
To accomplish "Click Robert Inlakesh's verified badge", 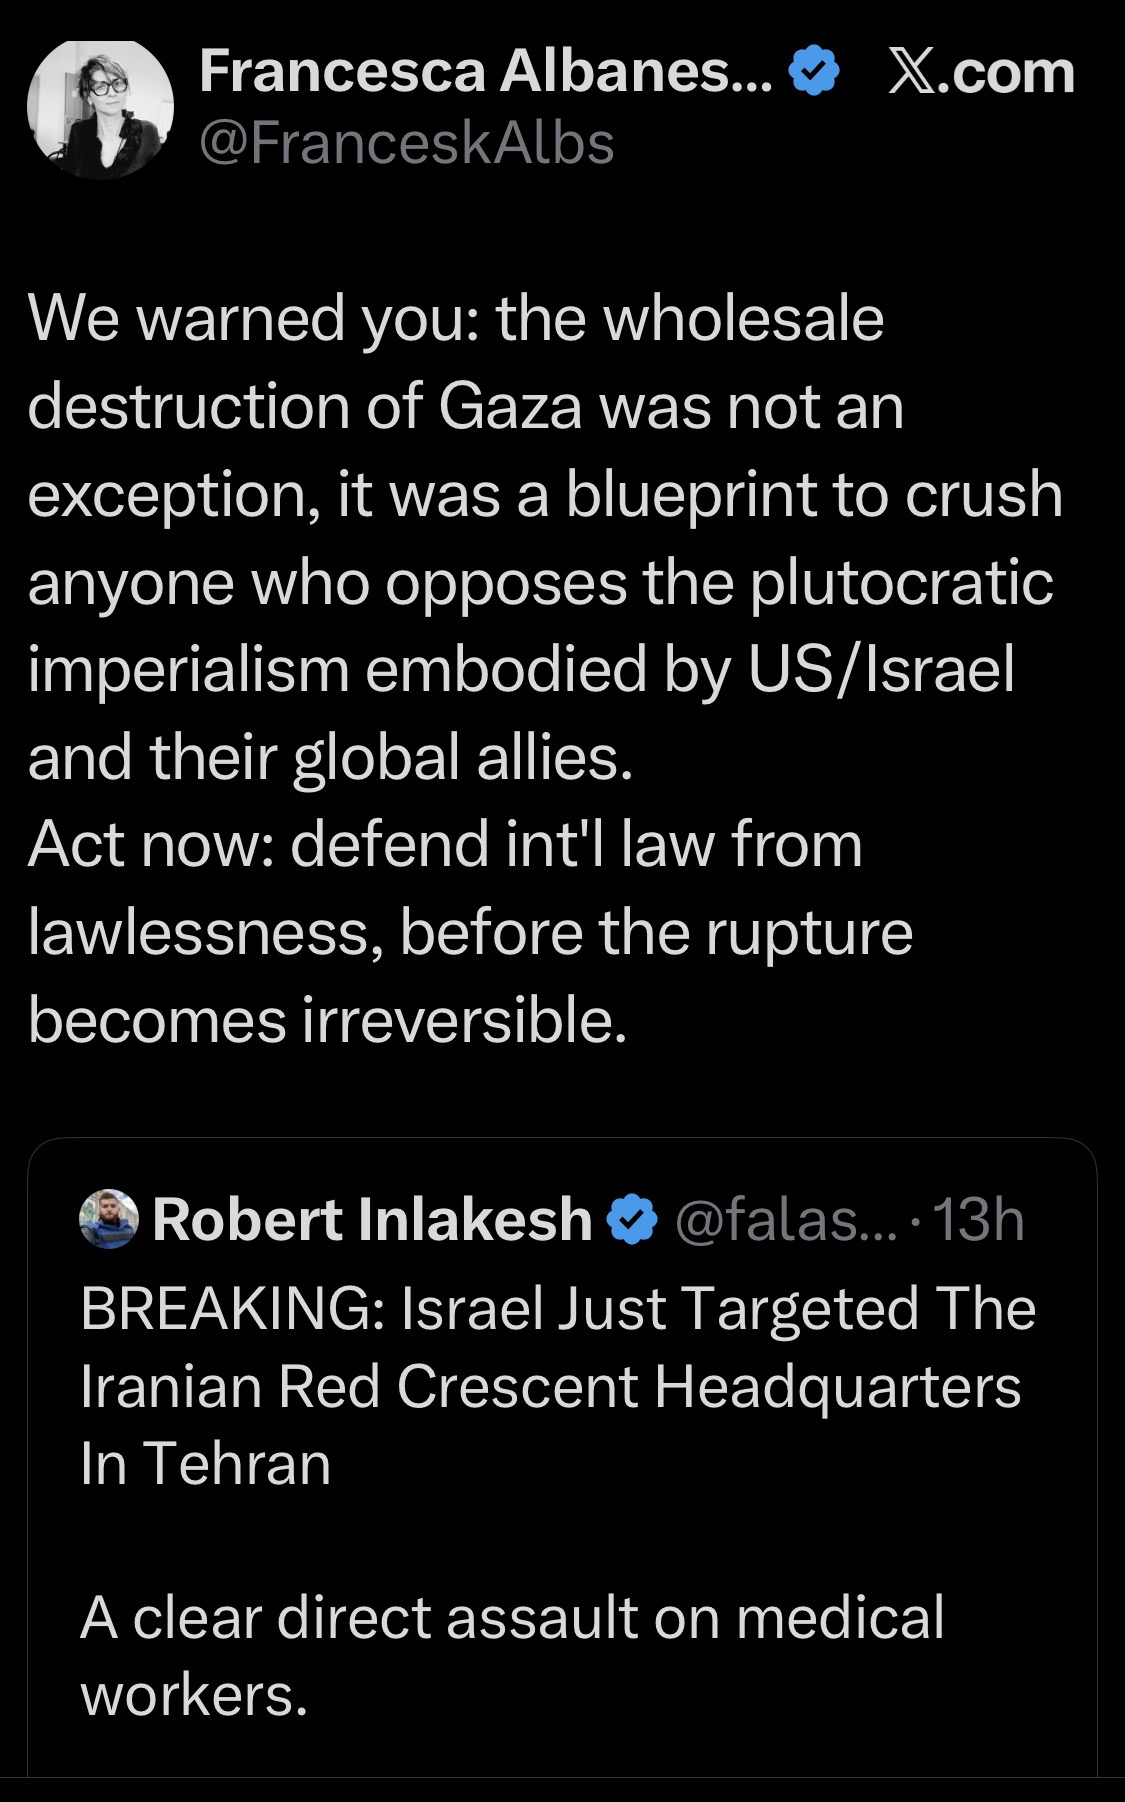I will (632, 1219).
